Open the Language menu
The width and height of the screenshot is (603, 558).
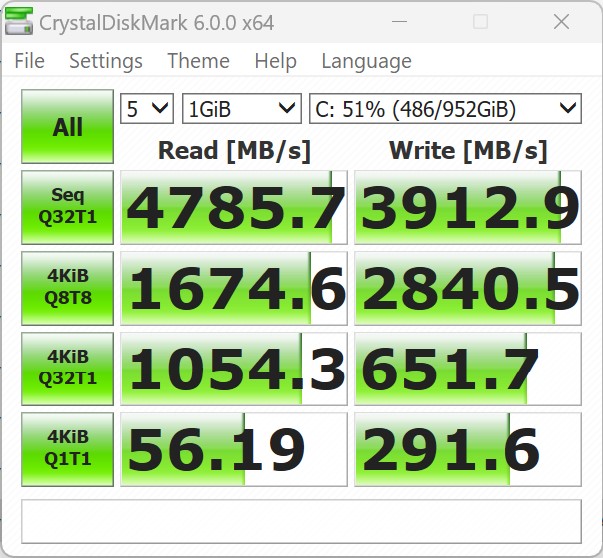(366, 61)
